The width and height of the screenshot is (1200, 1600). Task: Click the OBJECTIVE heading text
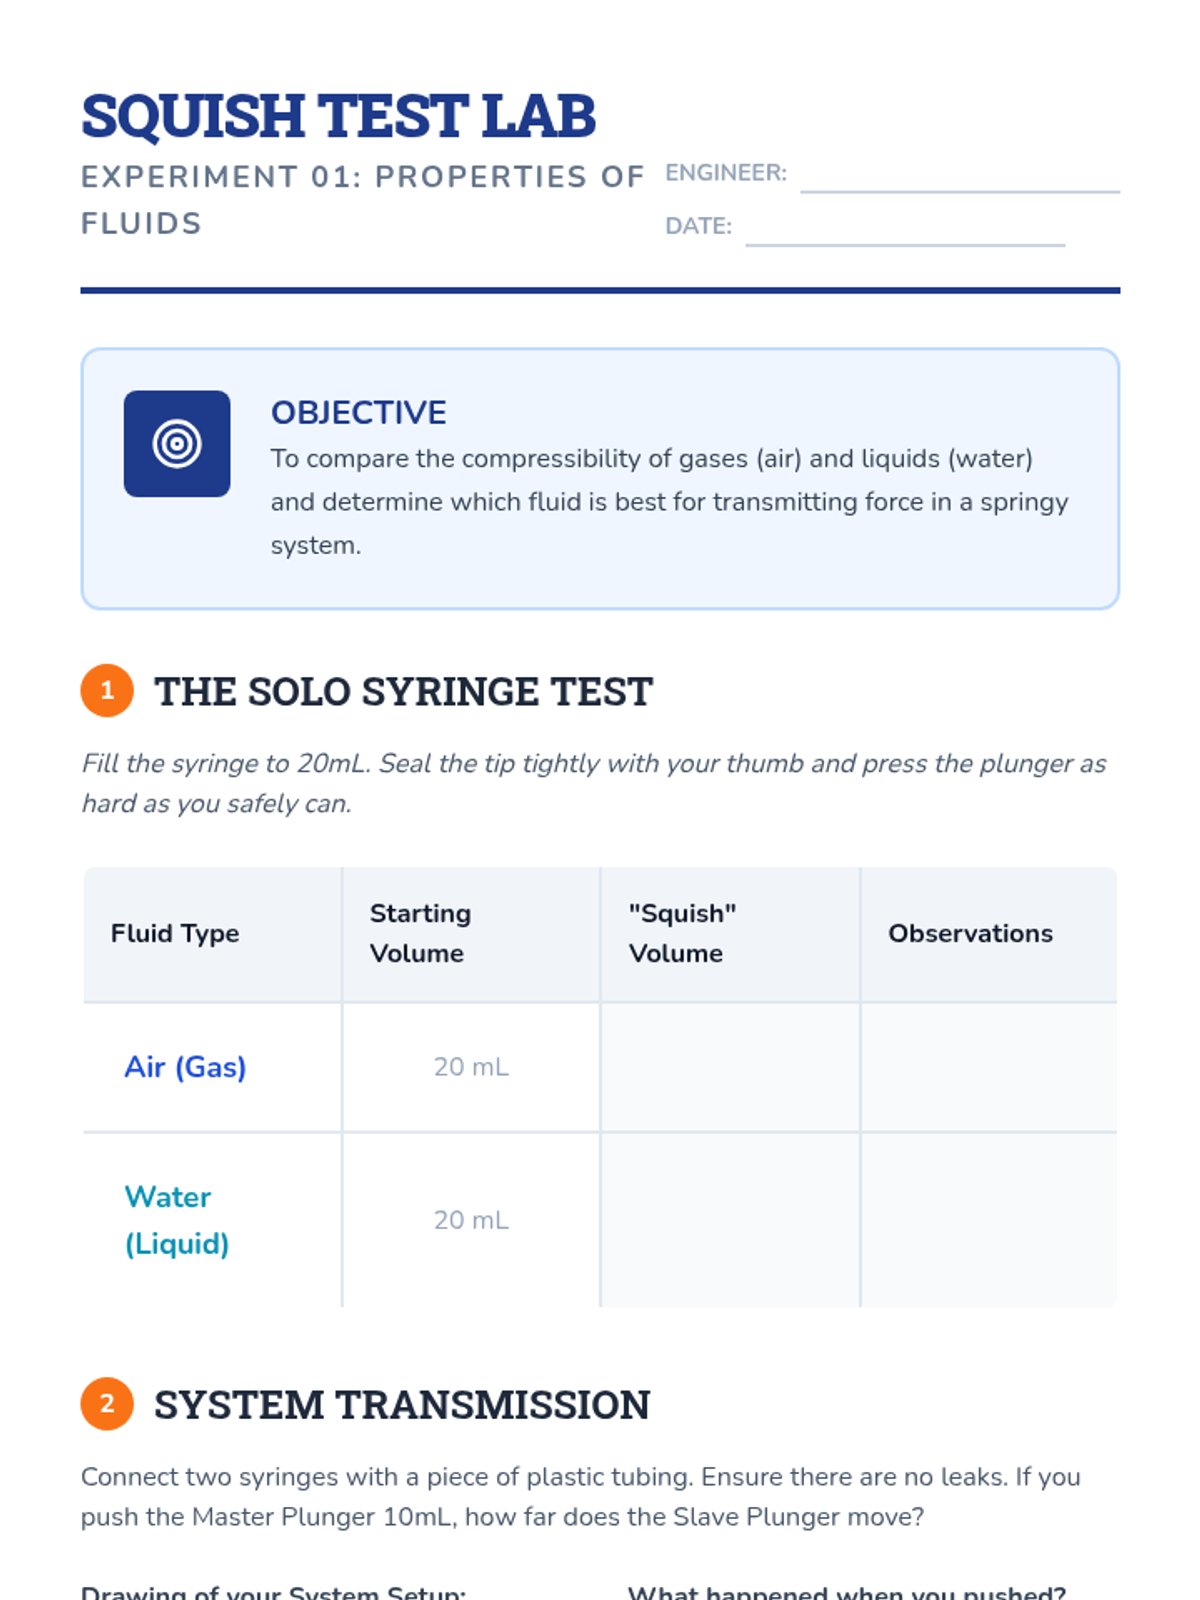coord(358,412)
